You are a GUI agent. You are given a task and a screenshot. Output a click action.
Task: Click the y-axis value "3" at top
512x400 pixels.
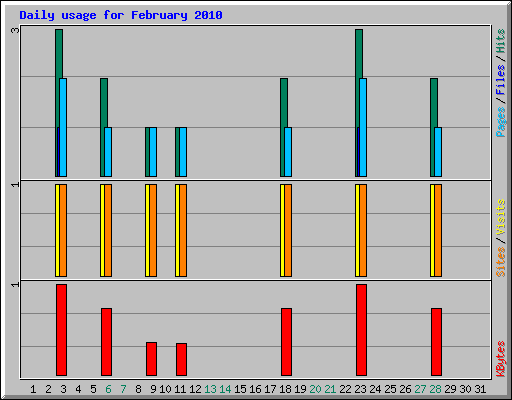coord(15,30)
